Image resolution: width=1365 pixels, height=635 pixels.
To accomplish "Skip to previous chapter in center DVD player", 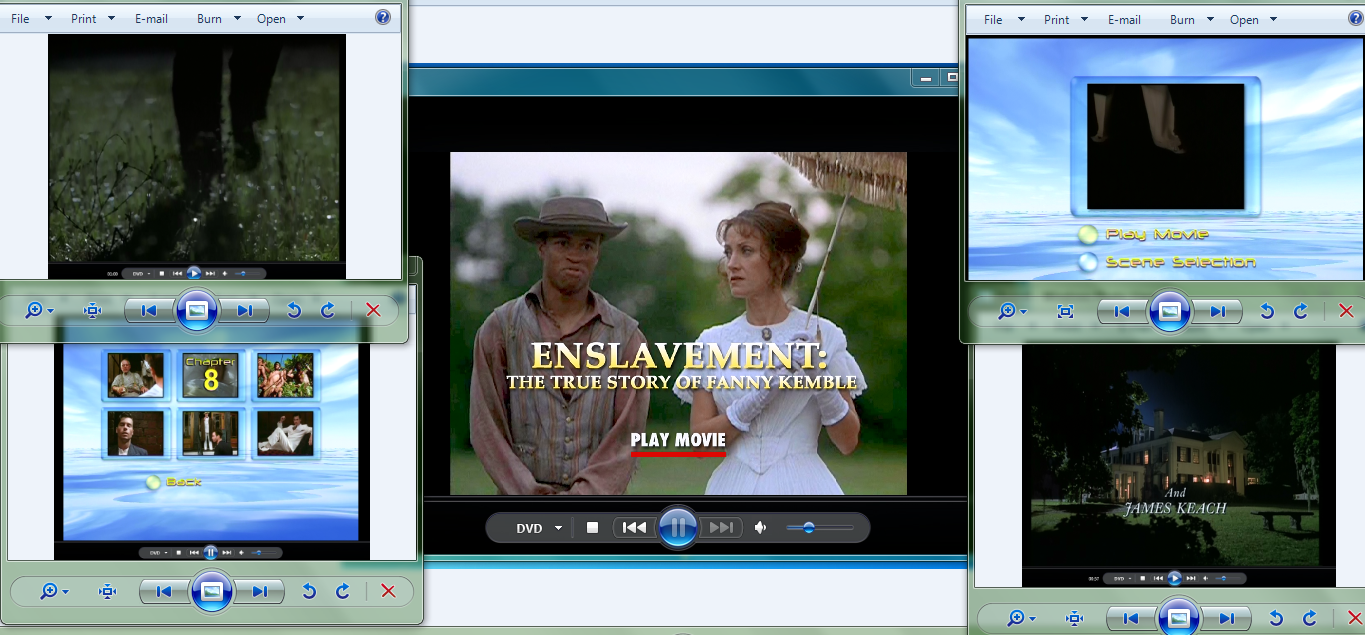I will 634,527.
